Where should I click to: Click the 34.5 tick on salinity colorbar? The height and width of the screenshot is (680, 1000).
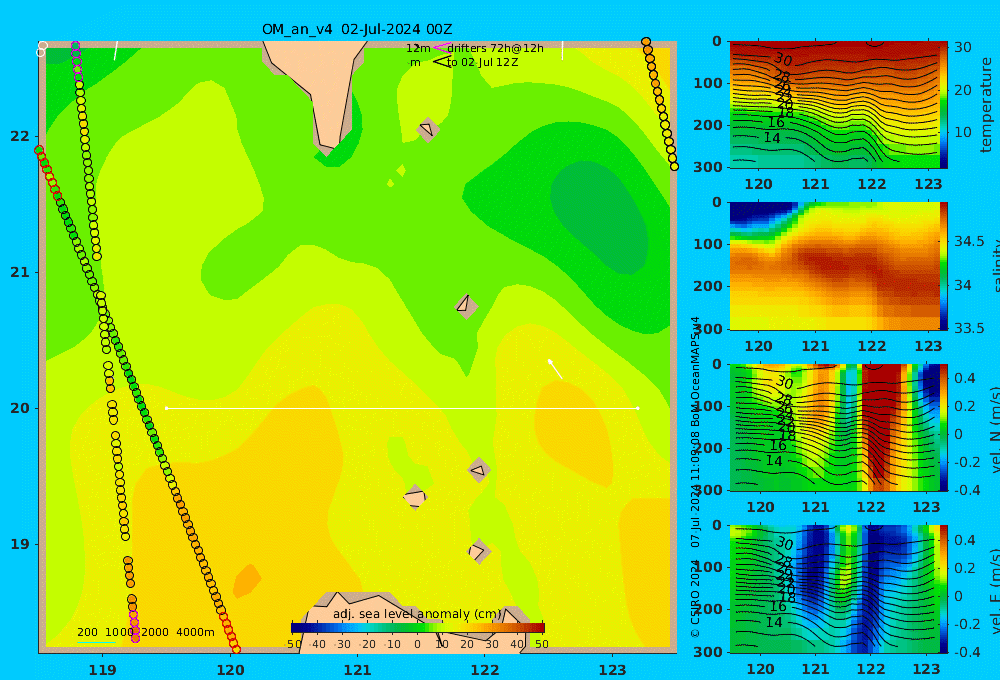pos(969,242)
